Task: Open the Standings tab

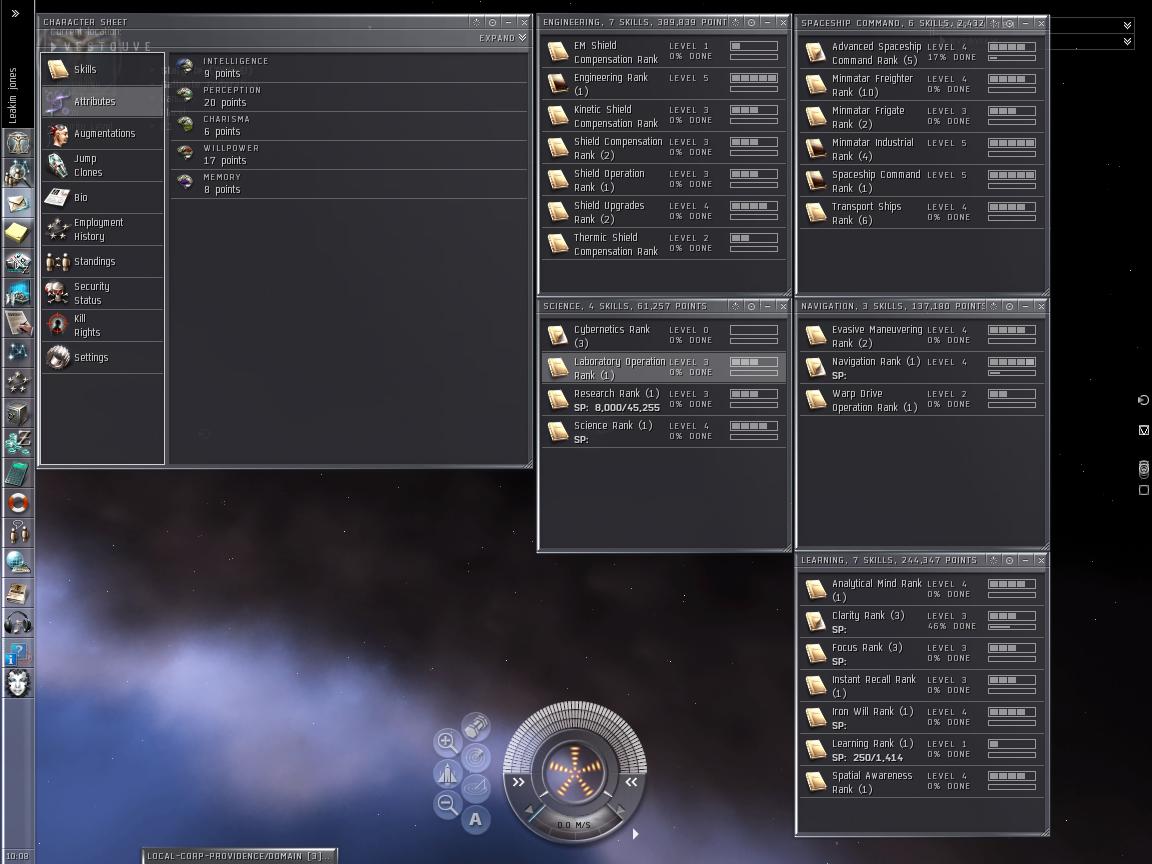Action: pos(103,262)
